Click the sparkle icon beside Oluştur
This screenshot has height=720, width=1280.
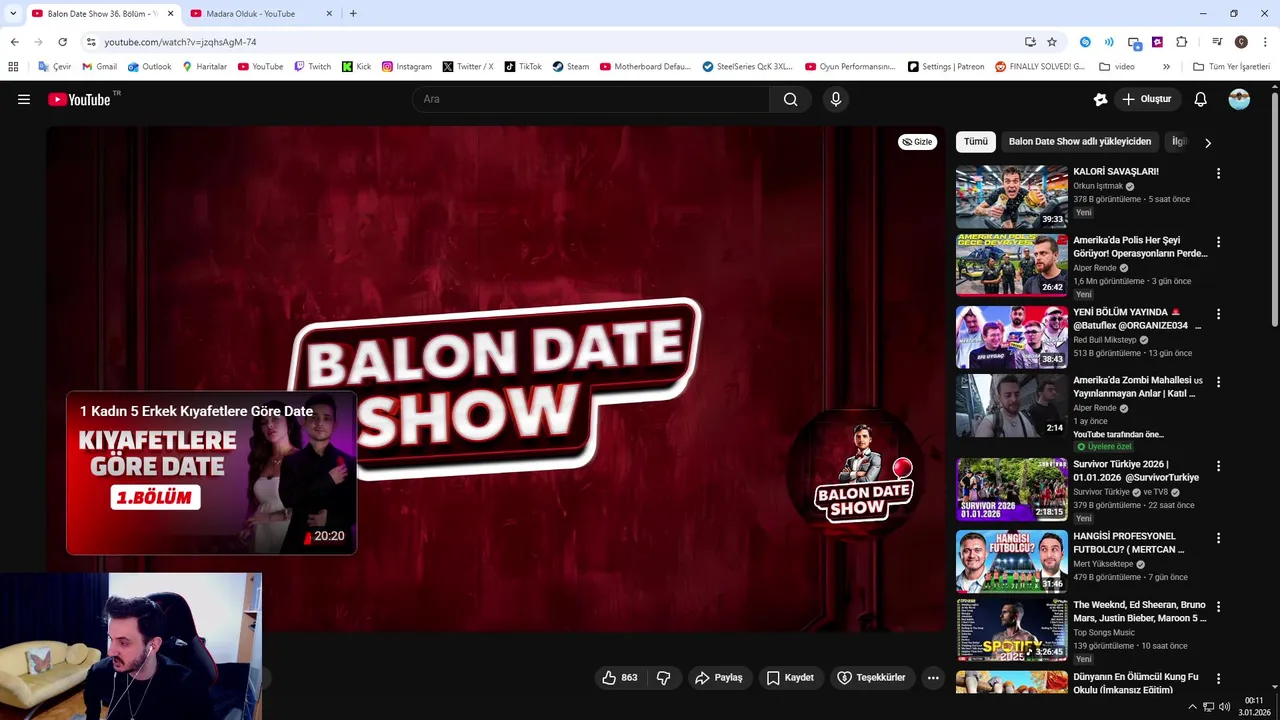coord(1100,99)
